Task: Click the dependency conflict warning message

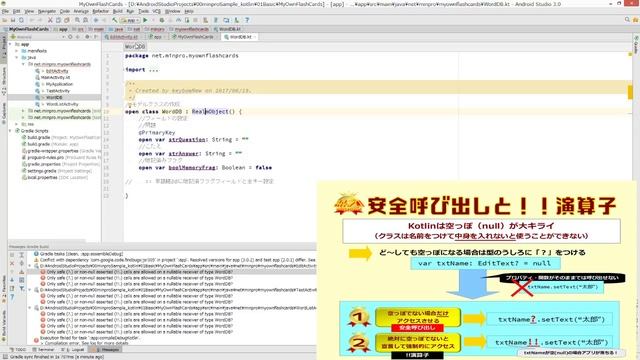Action: click(176, 260)
